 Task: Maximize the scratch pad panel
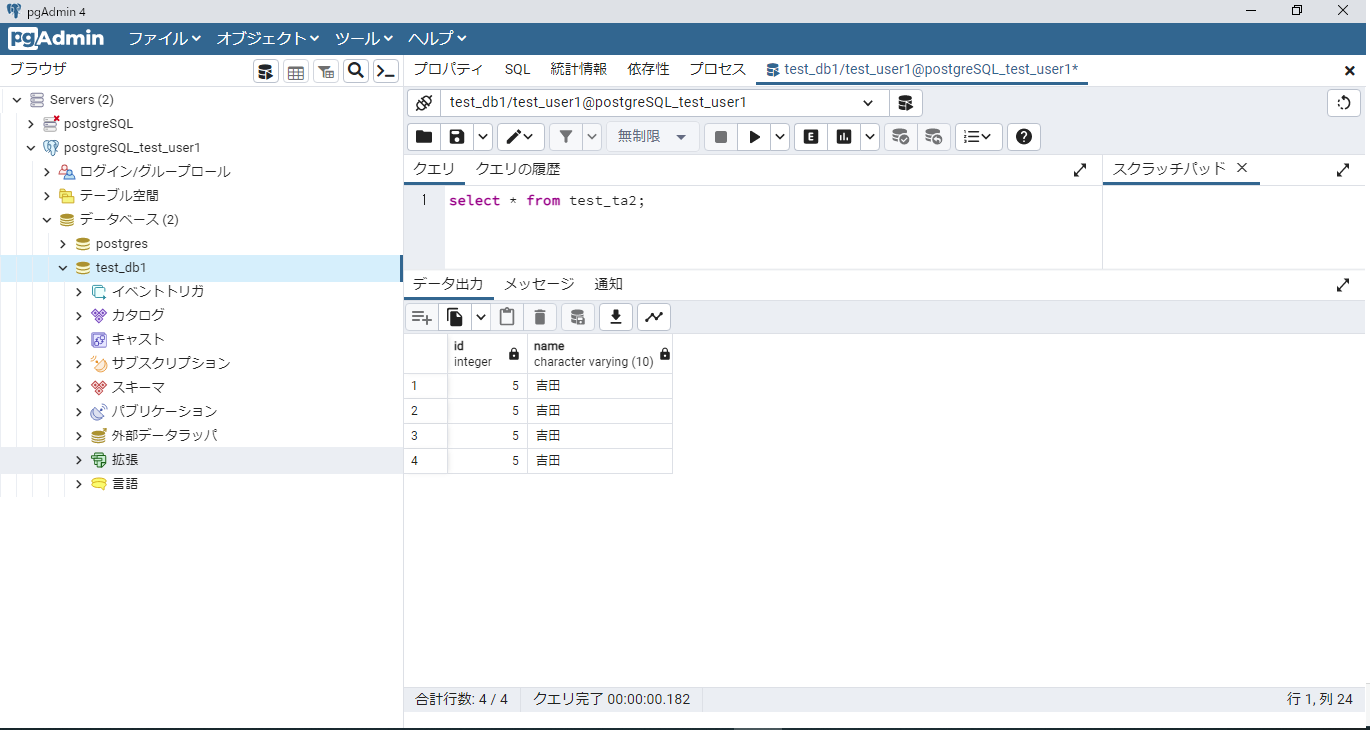coord(1343,171)
